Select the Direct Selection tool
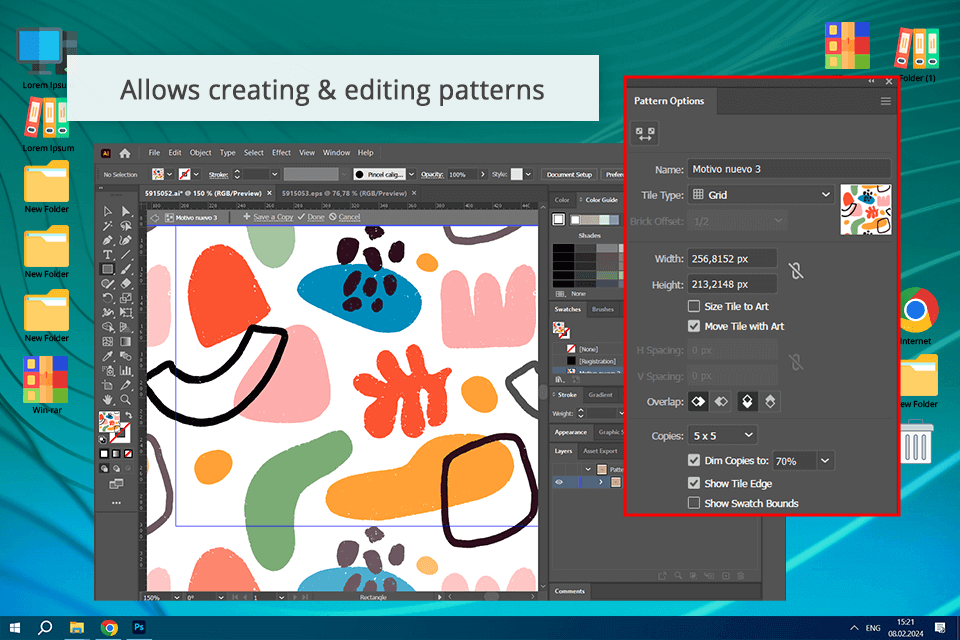The image size is (960, 640). [x=126, y=211]
